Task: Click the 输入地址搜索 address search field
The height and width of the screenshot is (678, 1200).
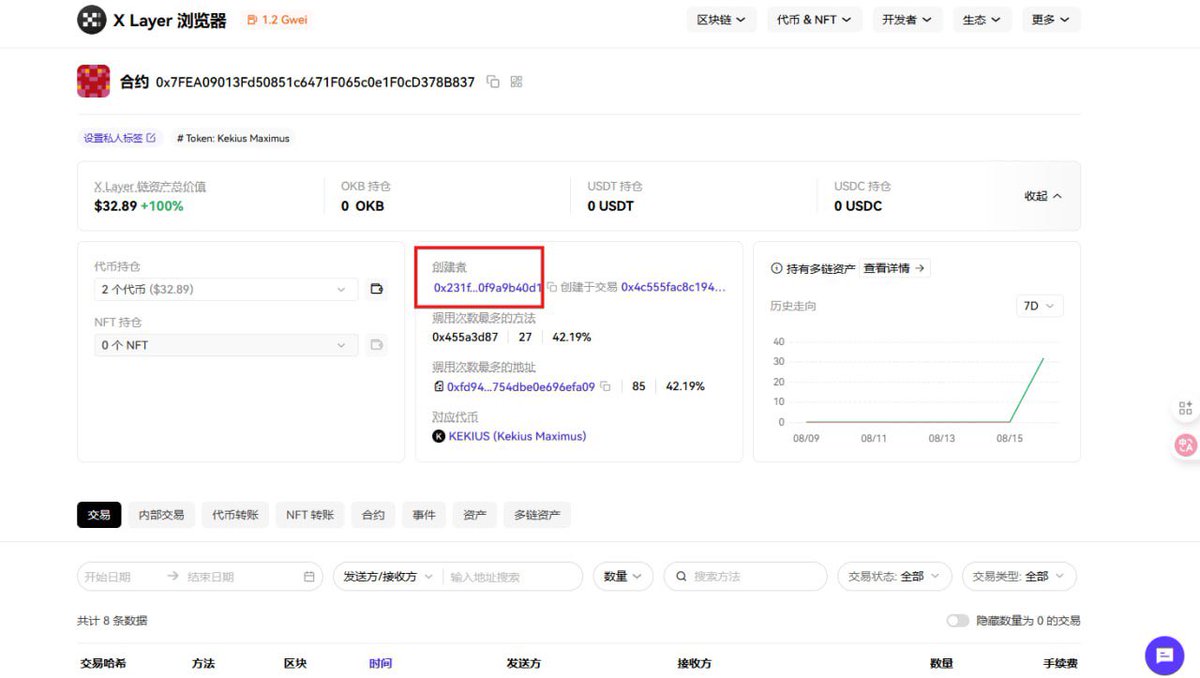Action: tap(512, 577)
